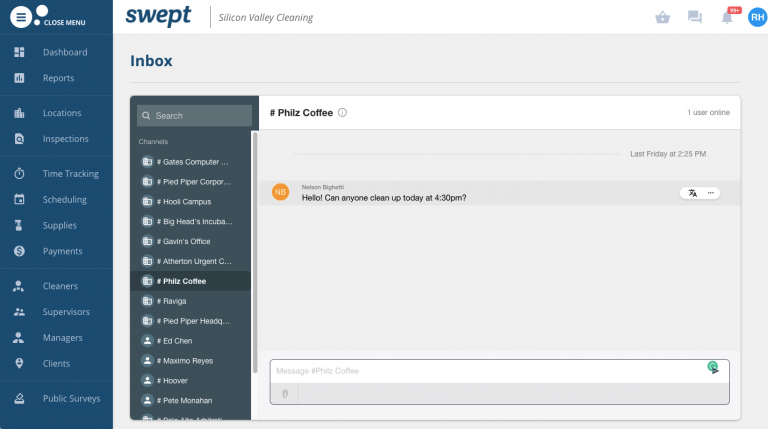Click the channel list scrollbar
This screenshot has height=429, width=768.
255,252
